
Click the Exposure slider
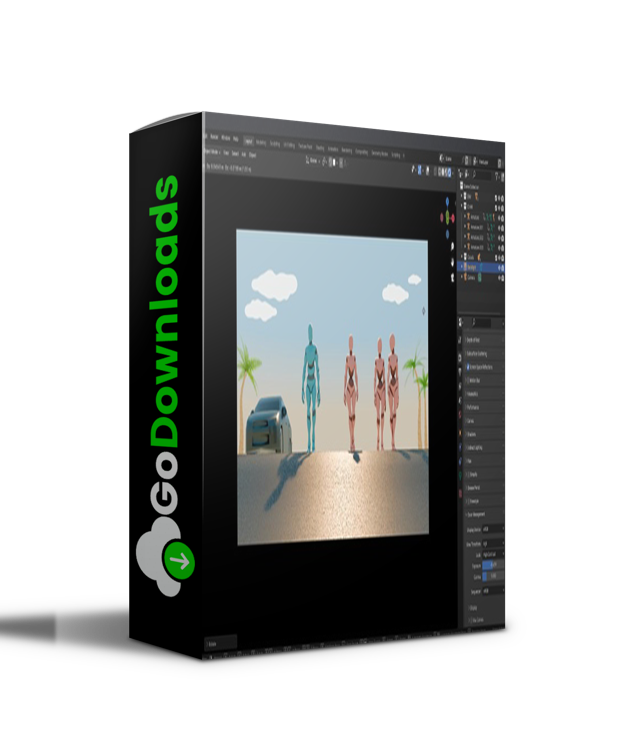click(x=492, y=565)
